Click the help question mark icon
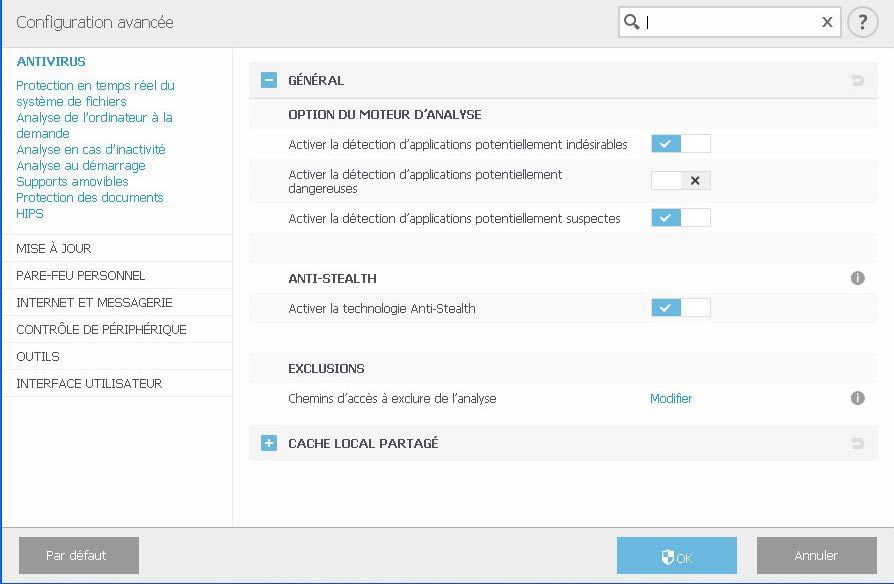Viewport: 894px width, 584px height. [x=862, y=22]
